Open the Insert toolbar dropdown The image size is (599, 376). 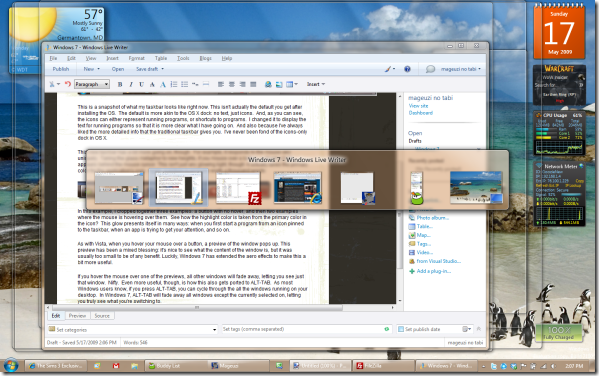coord(316,84)
